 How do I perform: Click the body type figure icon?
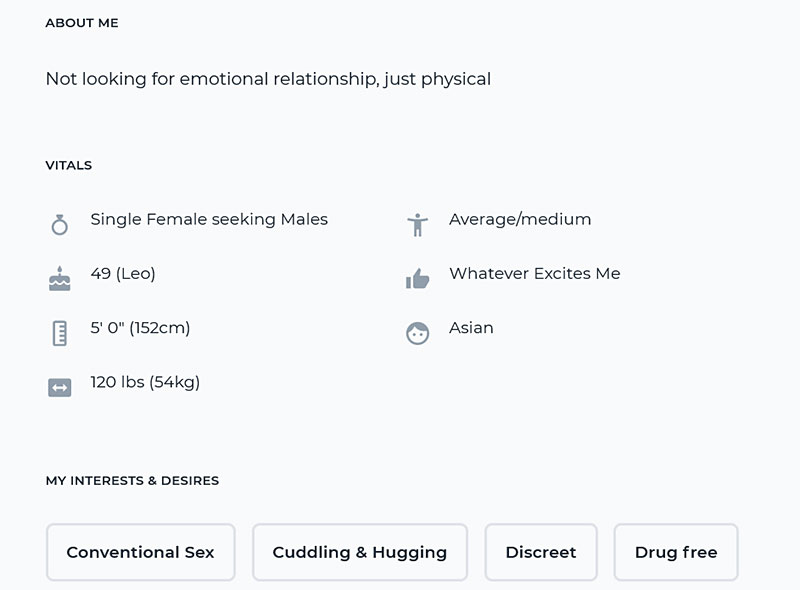point(417,224)
